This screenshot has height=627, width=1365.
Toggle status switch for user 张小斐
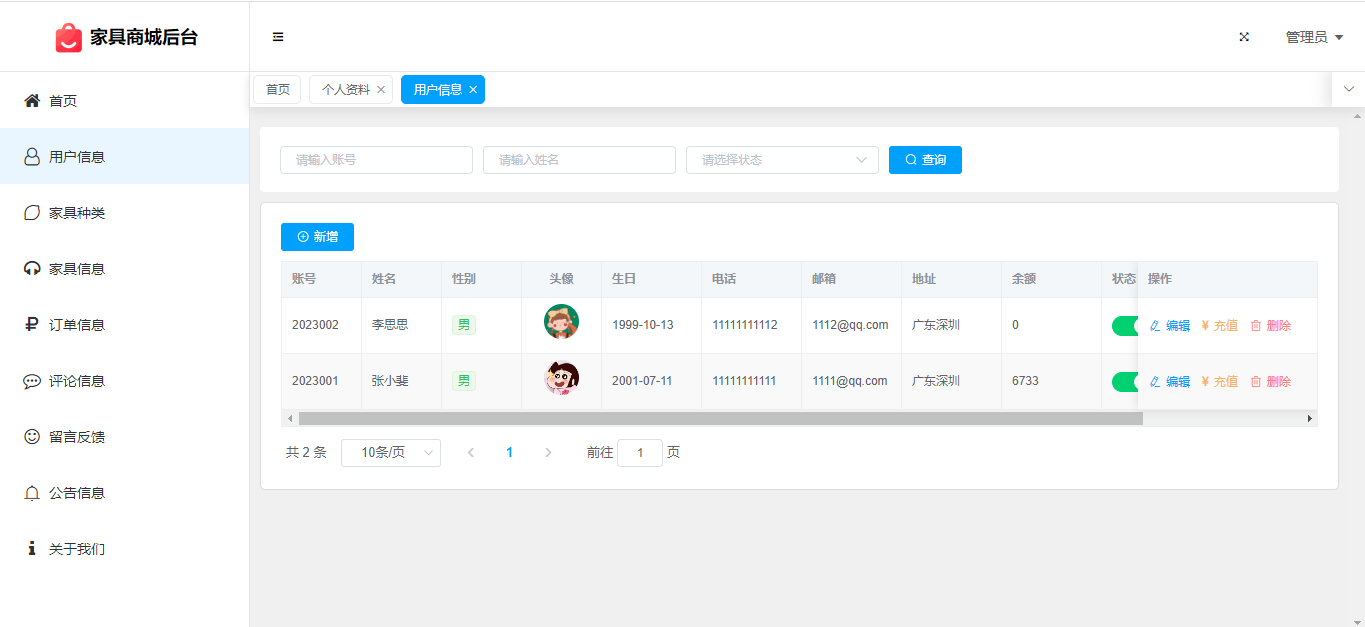[x=1125, y=382]
